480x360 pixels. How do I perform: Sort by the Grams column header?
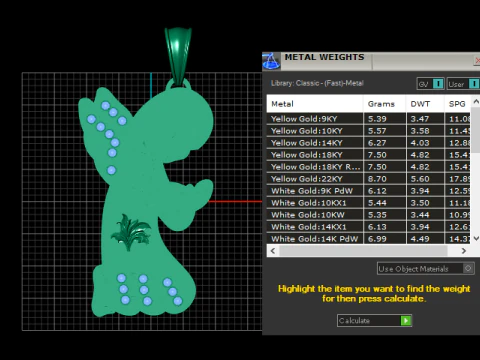(384, 104)
